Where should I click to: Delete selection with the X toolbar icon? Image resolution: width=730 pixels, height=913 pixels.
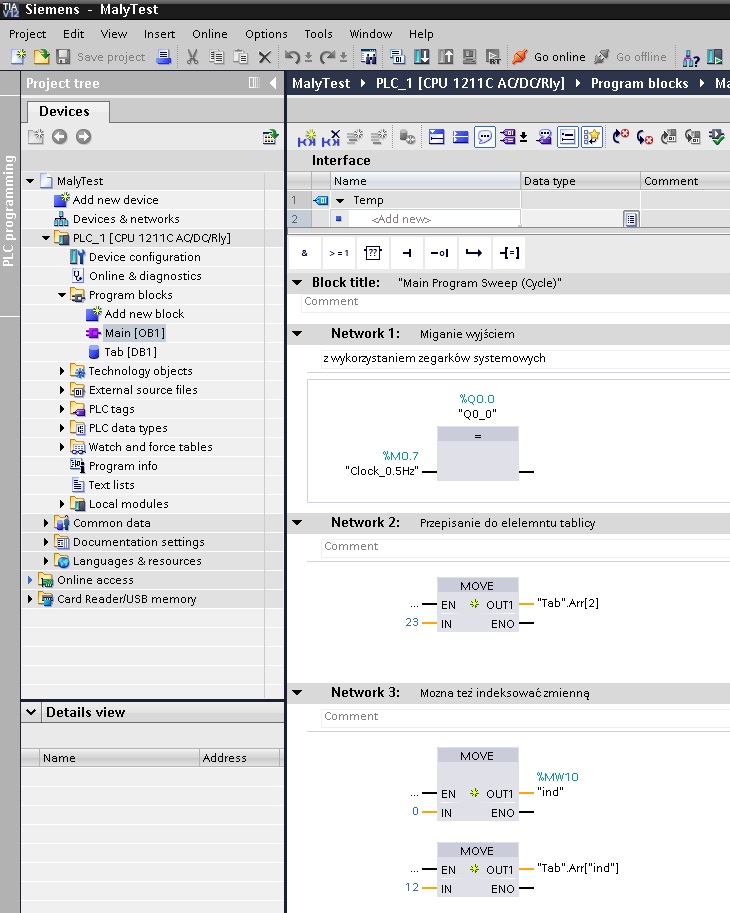(x=264, y=56)
